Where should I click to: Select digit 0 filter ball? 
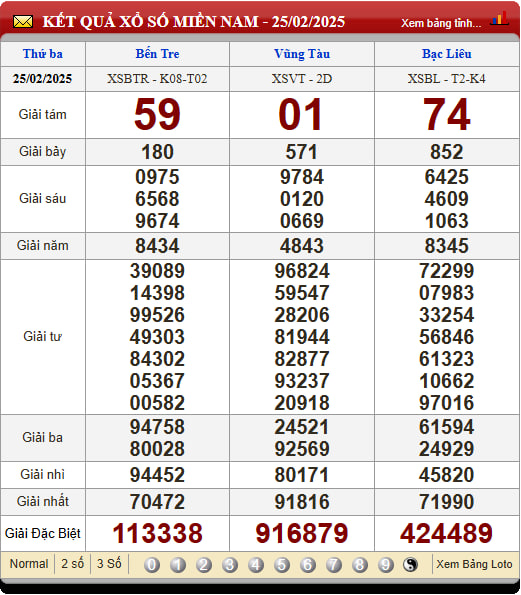(152, 565)
